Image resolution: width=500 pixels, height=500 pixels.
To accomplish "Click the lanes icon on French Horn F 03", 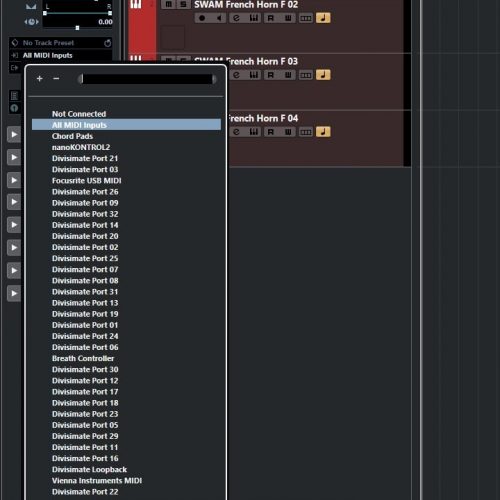I will click(306, 75).
